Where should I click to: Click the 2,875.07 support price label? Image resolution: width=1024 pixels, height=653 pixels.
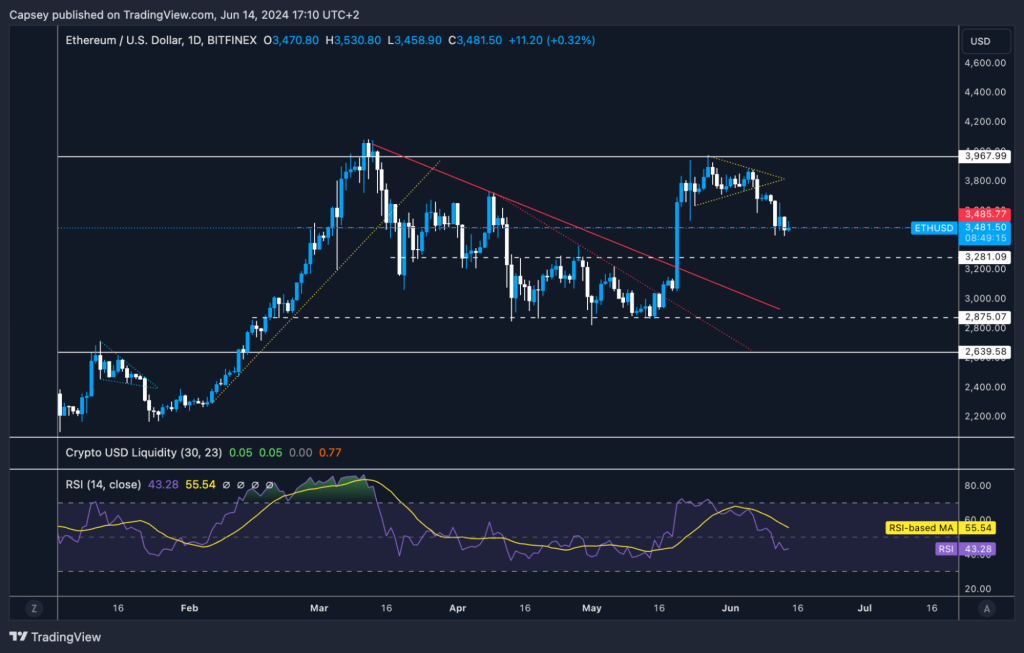point(985,317)
